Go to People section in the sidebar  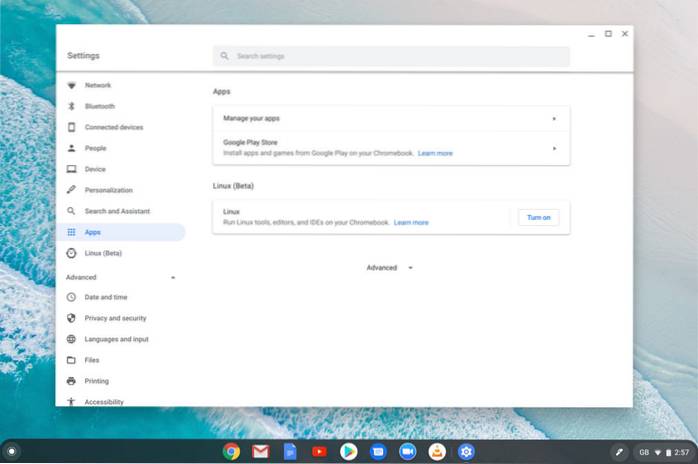coord(95,148)
